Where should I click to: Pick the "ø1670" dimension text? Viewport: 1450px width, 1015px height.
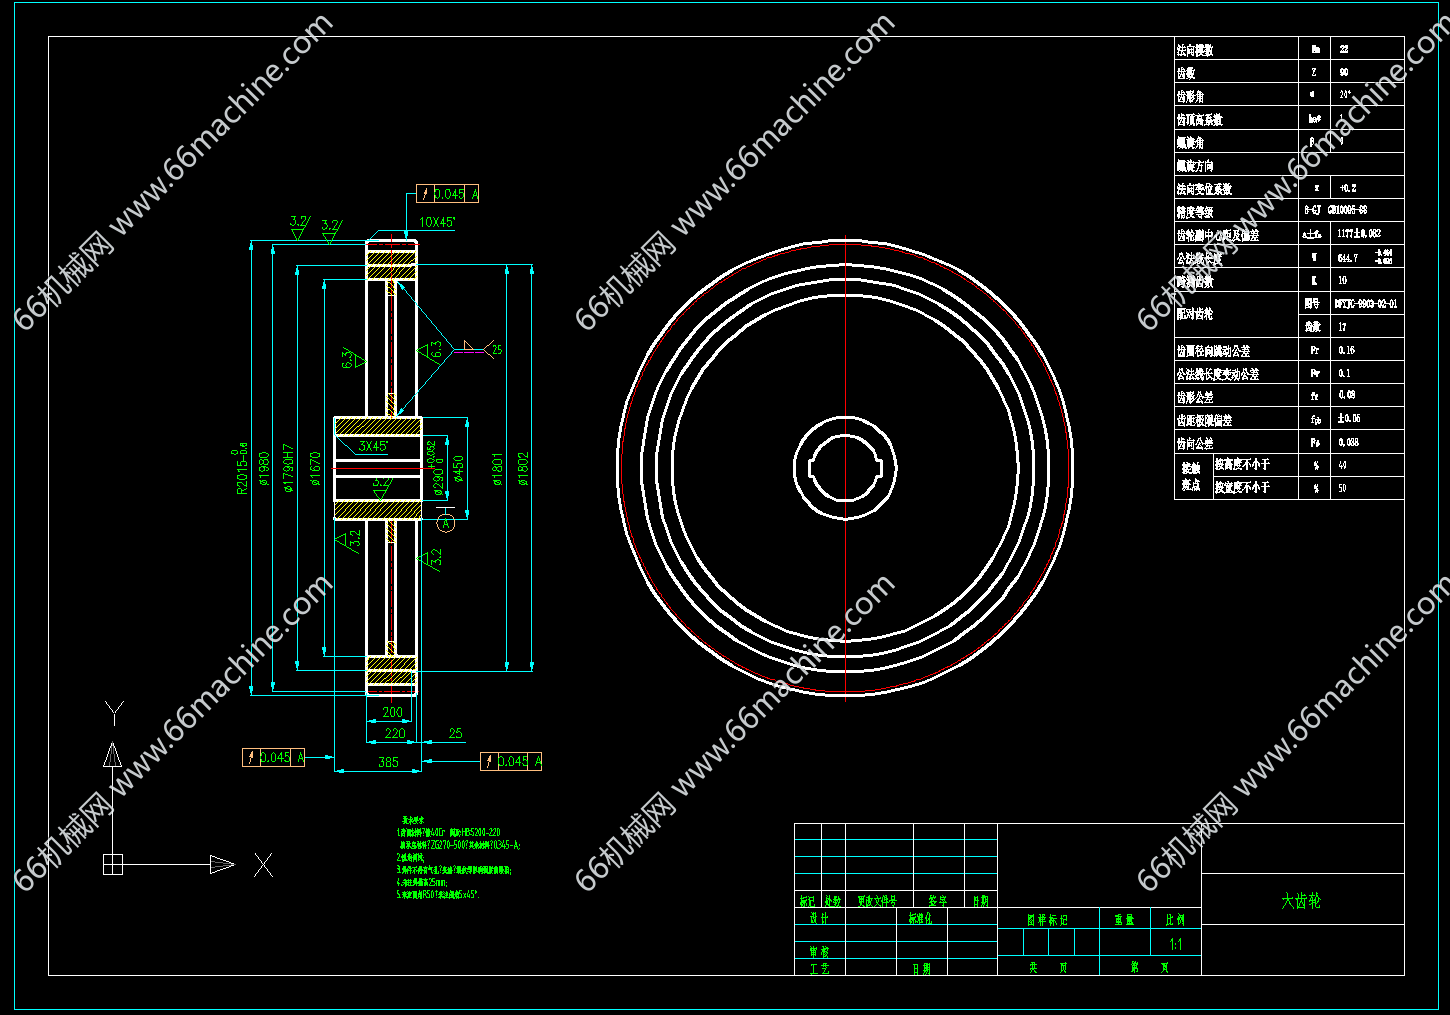coord(315,469)
